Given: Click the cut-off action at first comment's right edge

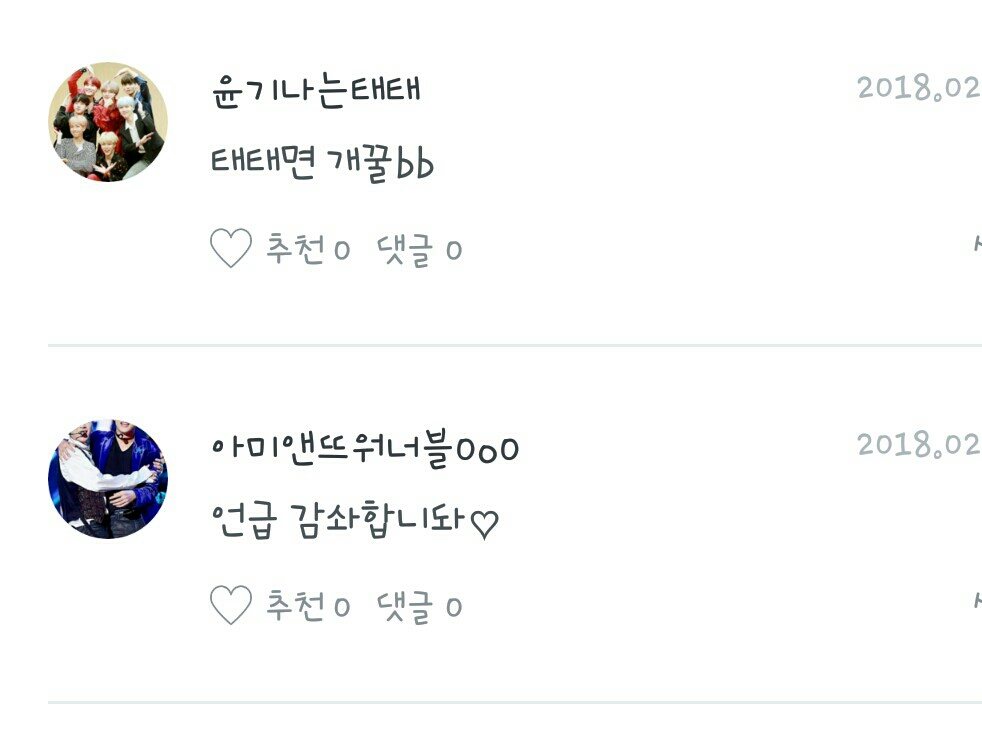Looking at the screenshot, I should (x=977, y=243).
